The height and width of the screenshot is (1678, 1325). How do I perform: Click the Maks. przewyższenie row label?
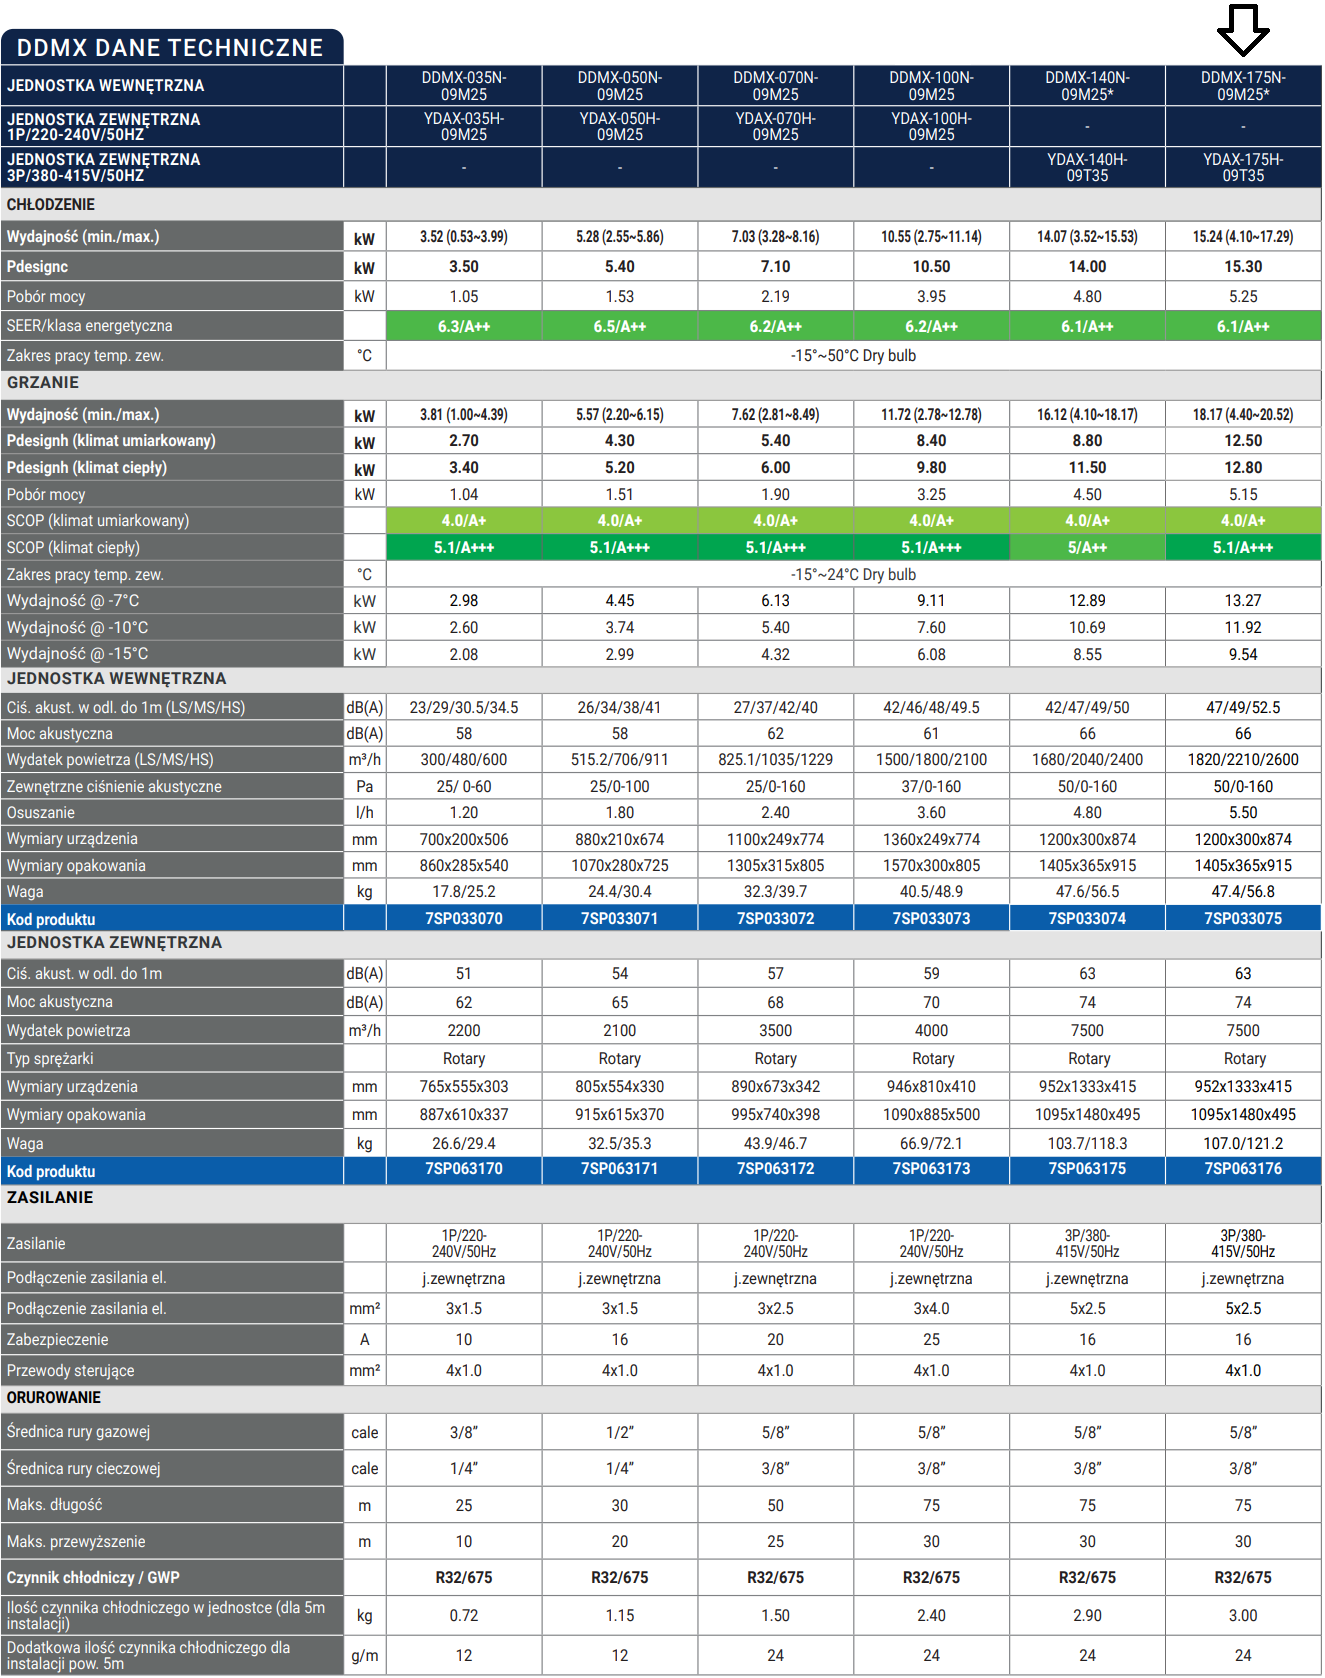76,1542
